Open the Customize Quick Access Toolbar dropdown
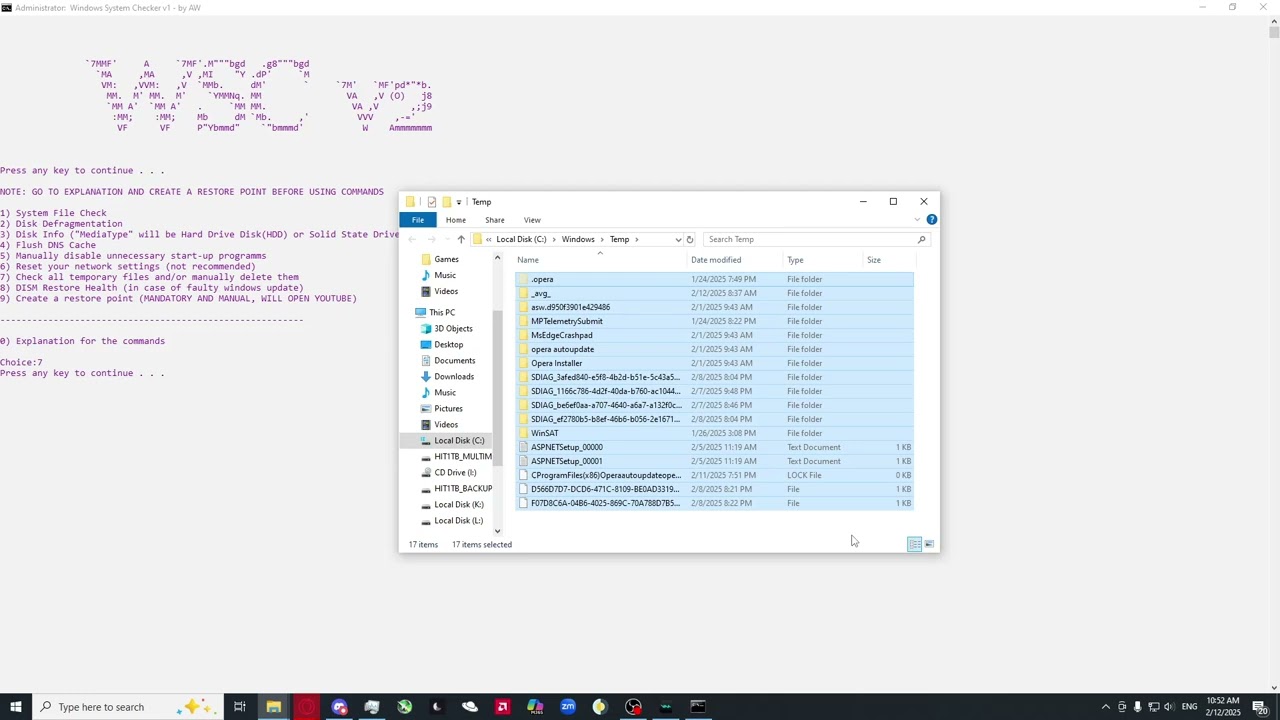Image resolution: width=1280 pixels, height=720 pixels. tap(458, 202)
